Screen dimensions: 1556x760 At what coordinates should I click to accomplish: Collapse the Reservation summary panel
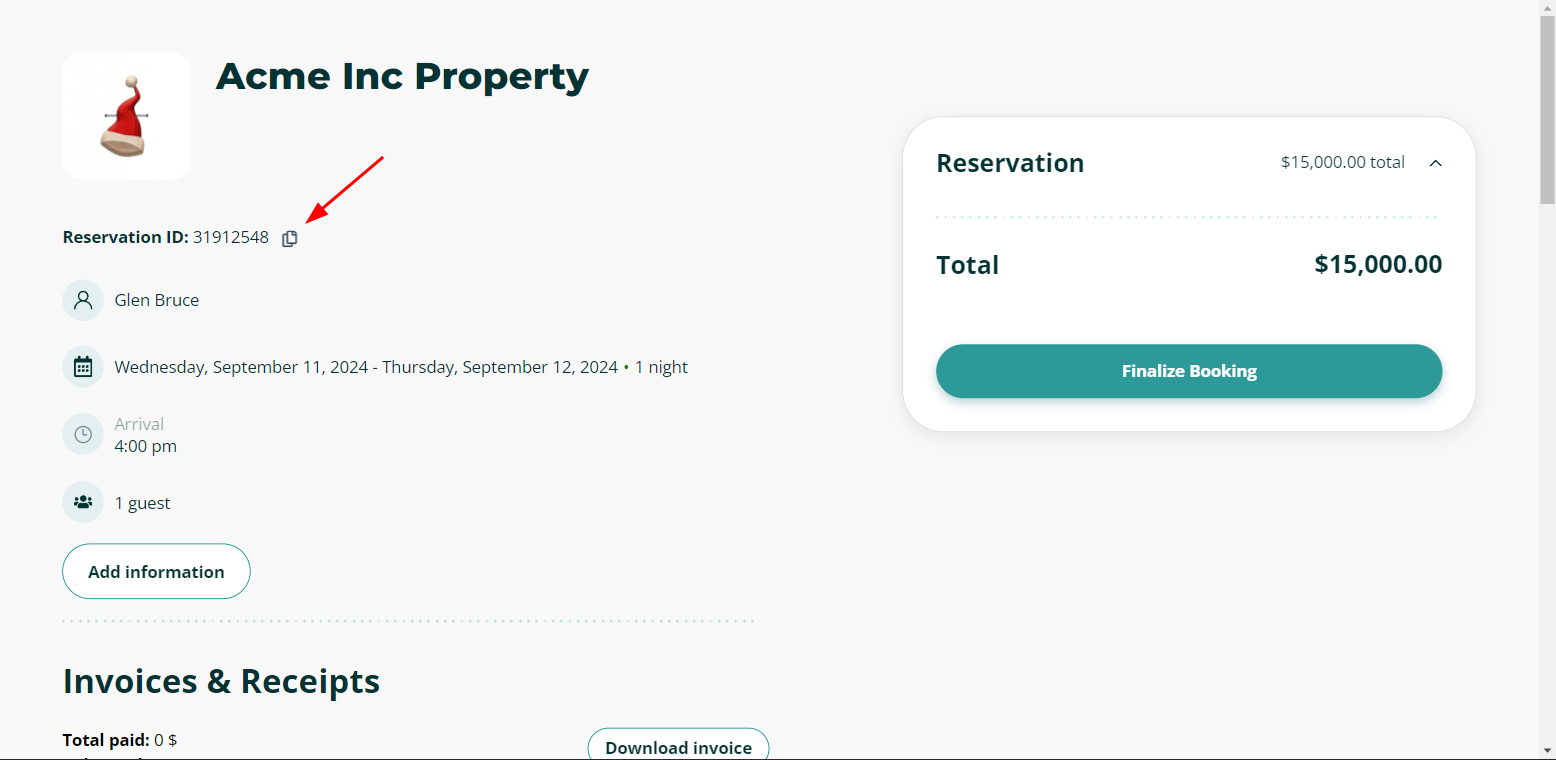click(x=1436, y=163)
